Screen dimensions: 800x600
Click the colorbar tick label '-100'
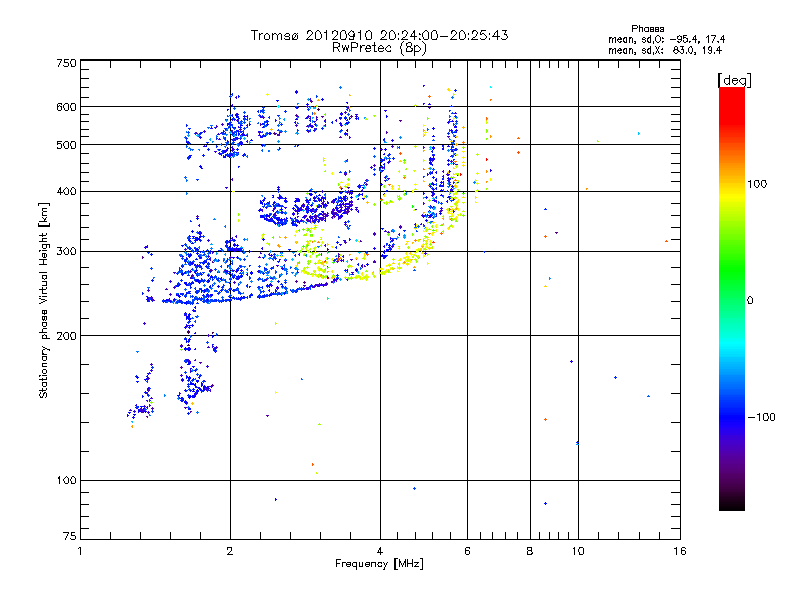tap(762, 417)
